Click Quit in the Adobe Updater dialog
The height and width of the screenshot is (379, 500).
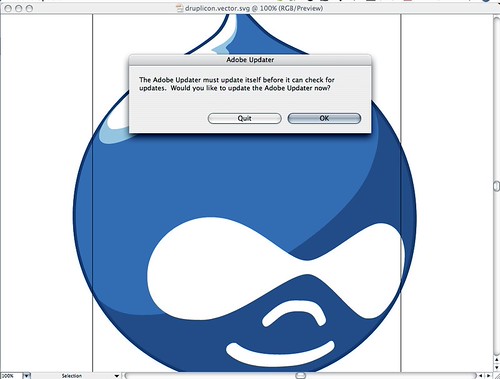[244, 118]
